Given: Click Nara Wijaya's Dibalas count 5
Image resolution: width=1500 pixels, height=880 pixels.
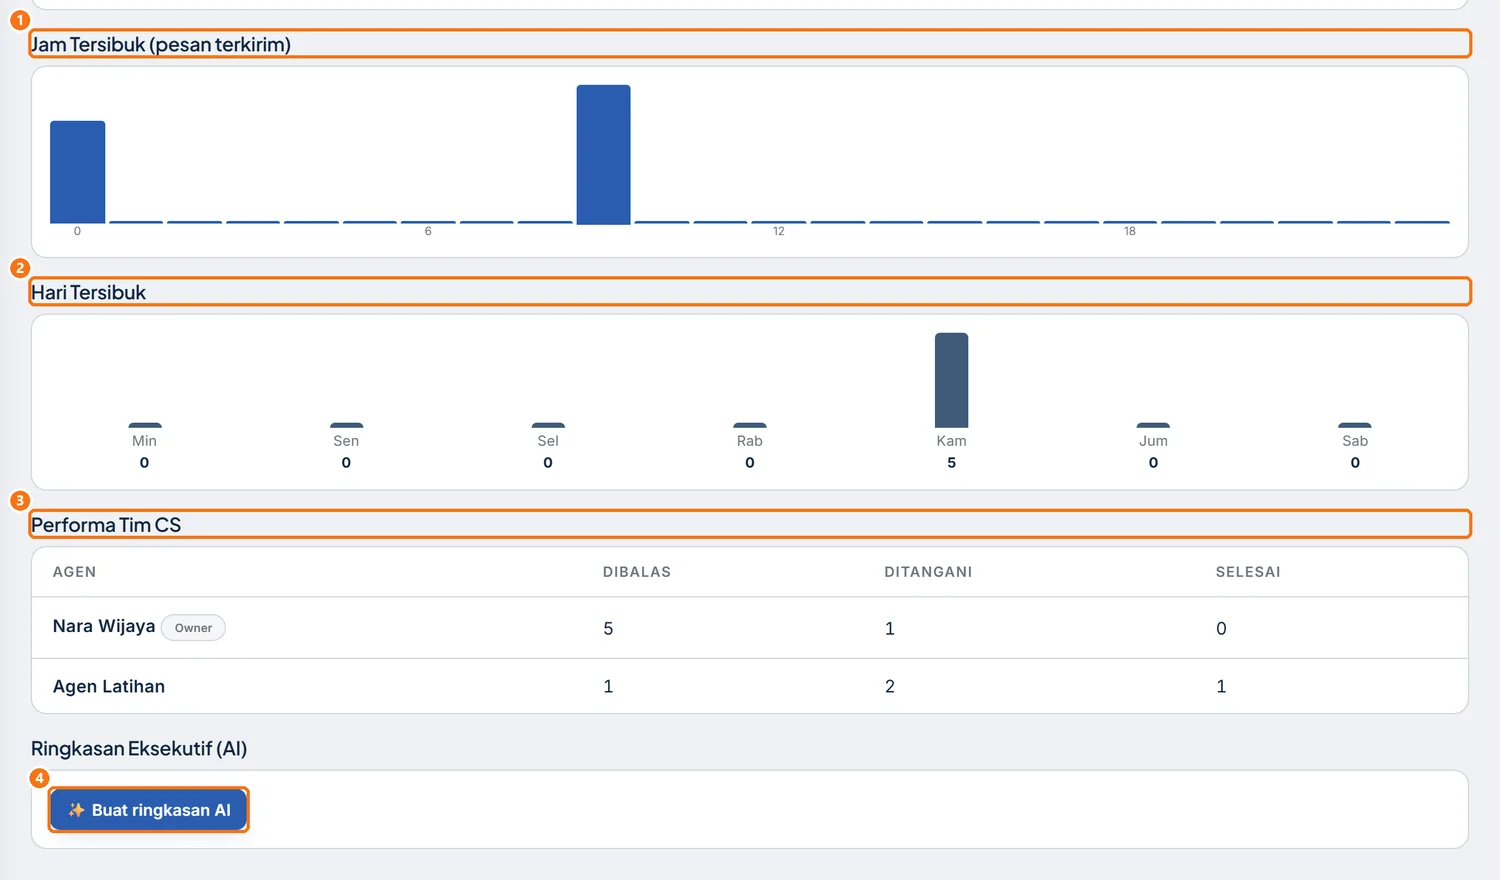Looking at the screenshot, I should [x=608, y=628].
